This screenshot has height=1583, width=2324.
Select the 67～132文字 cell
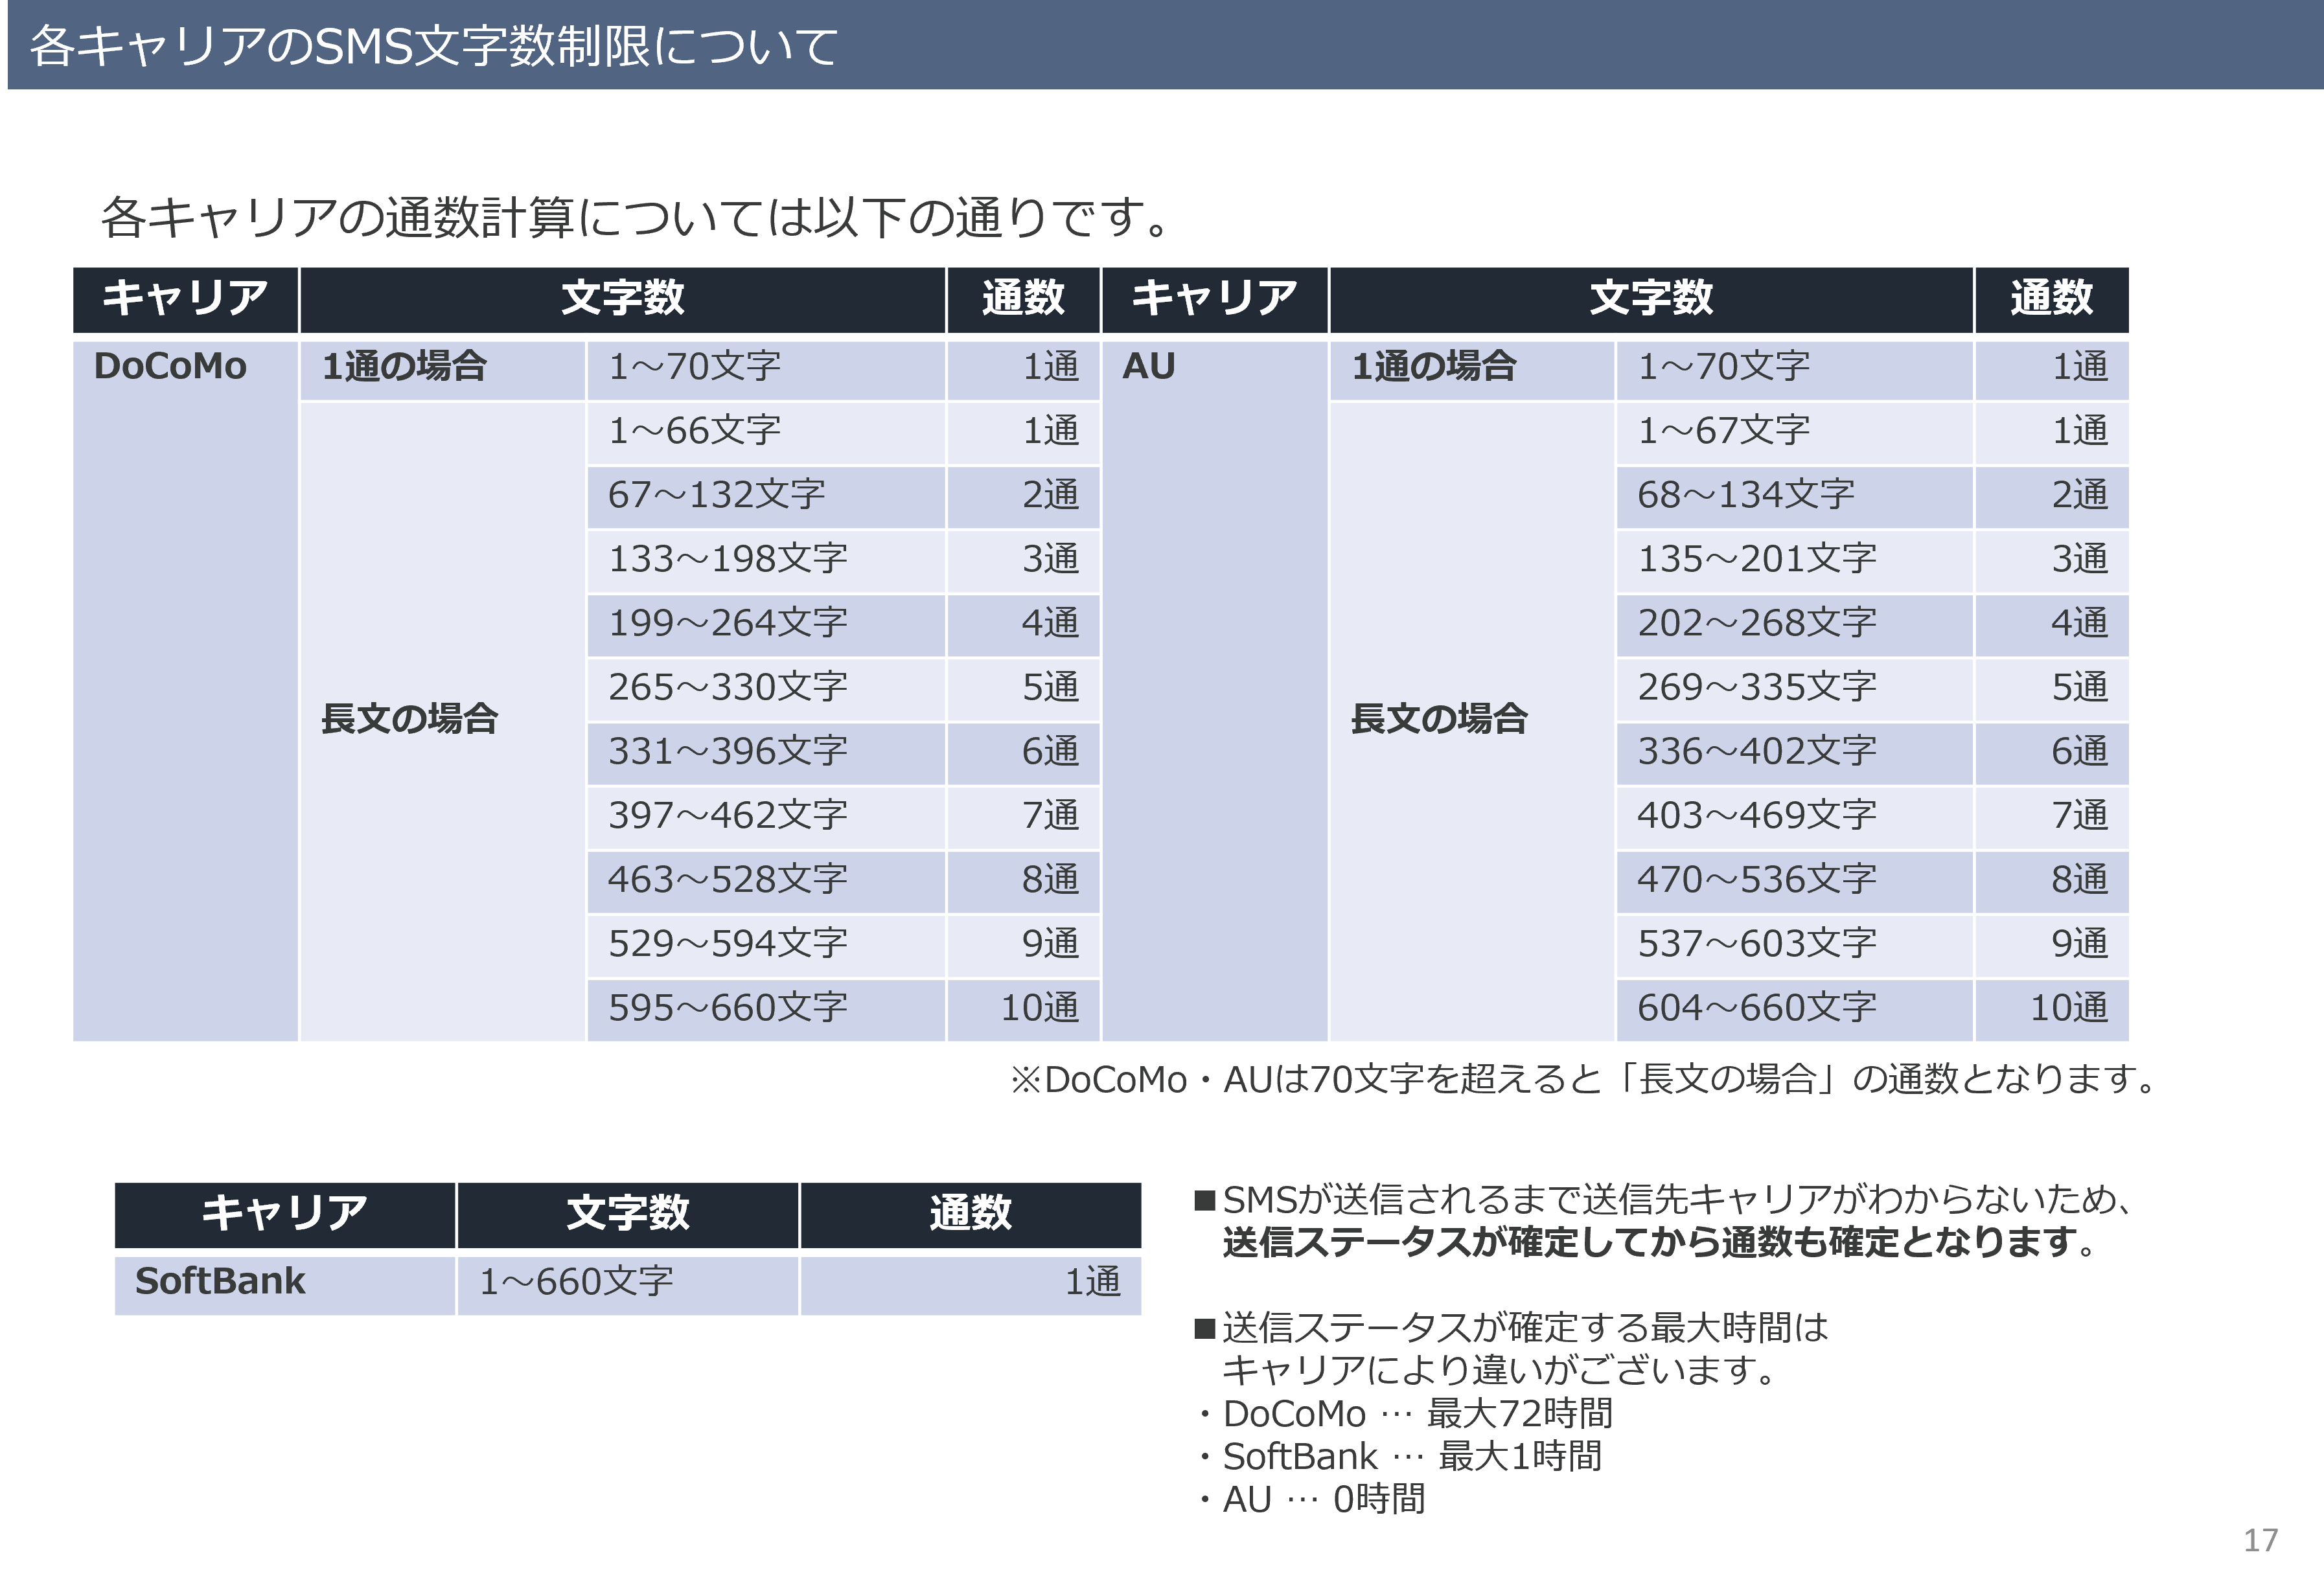pyautogui.click(x=716, y=495)
